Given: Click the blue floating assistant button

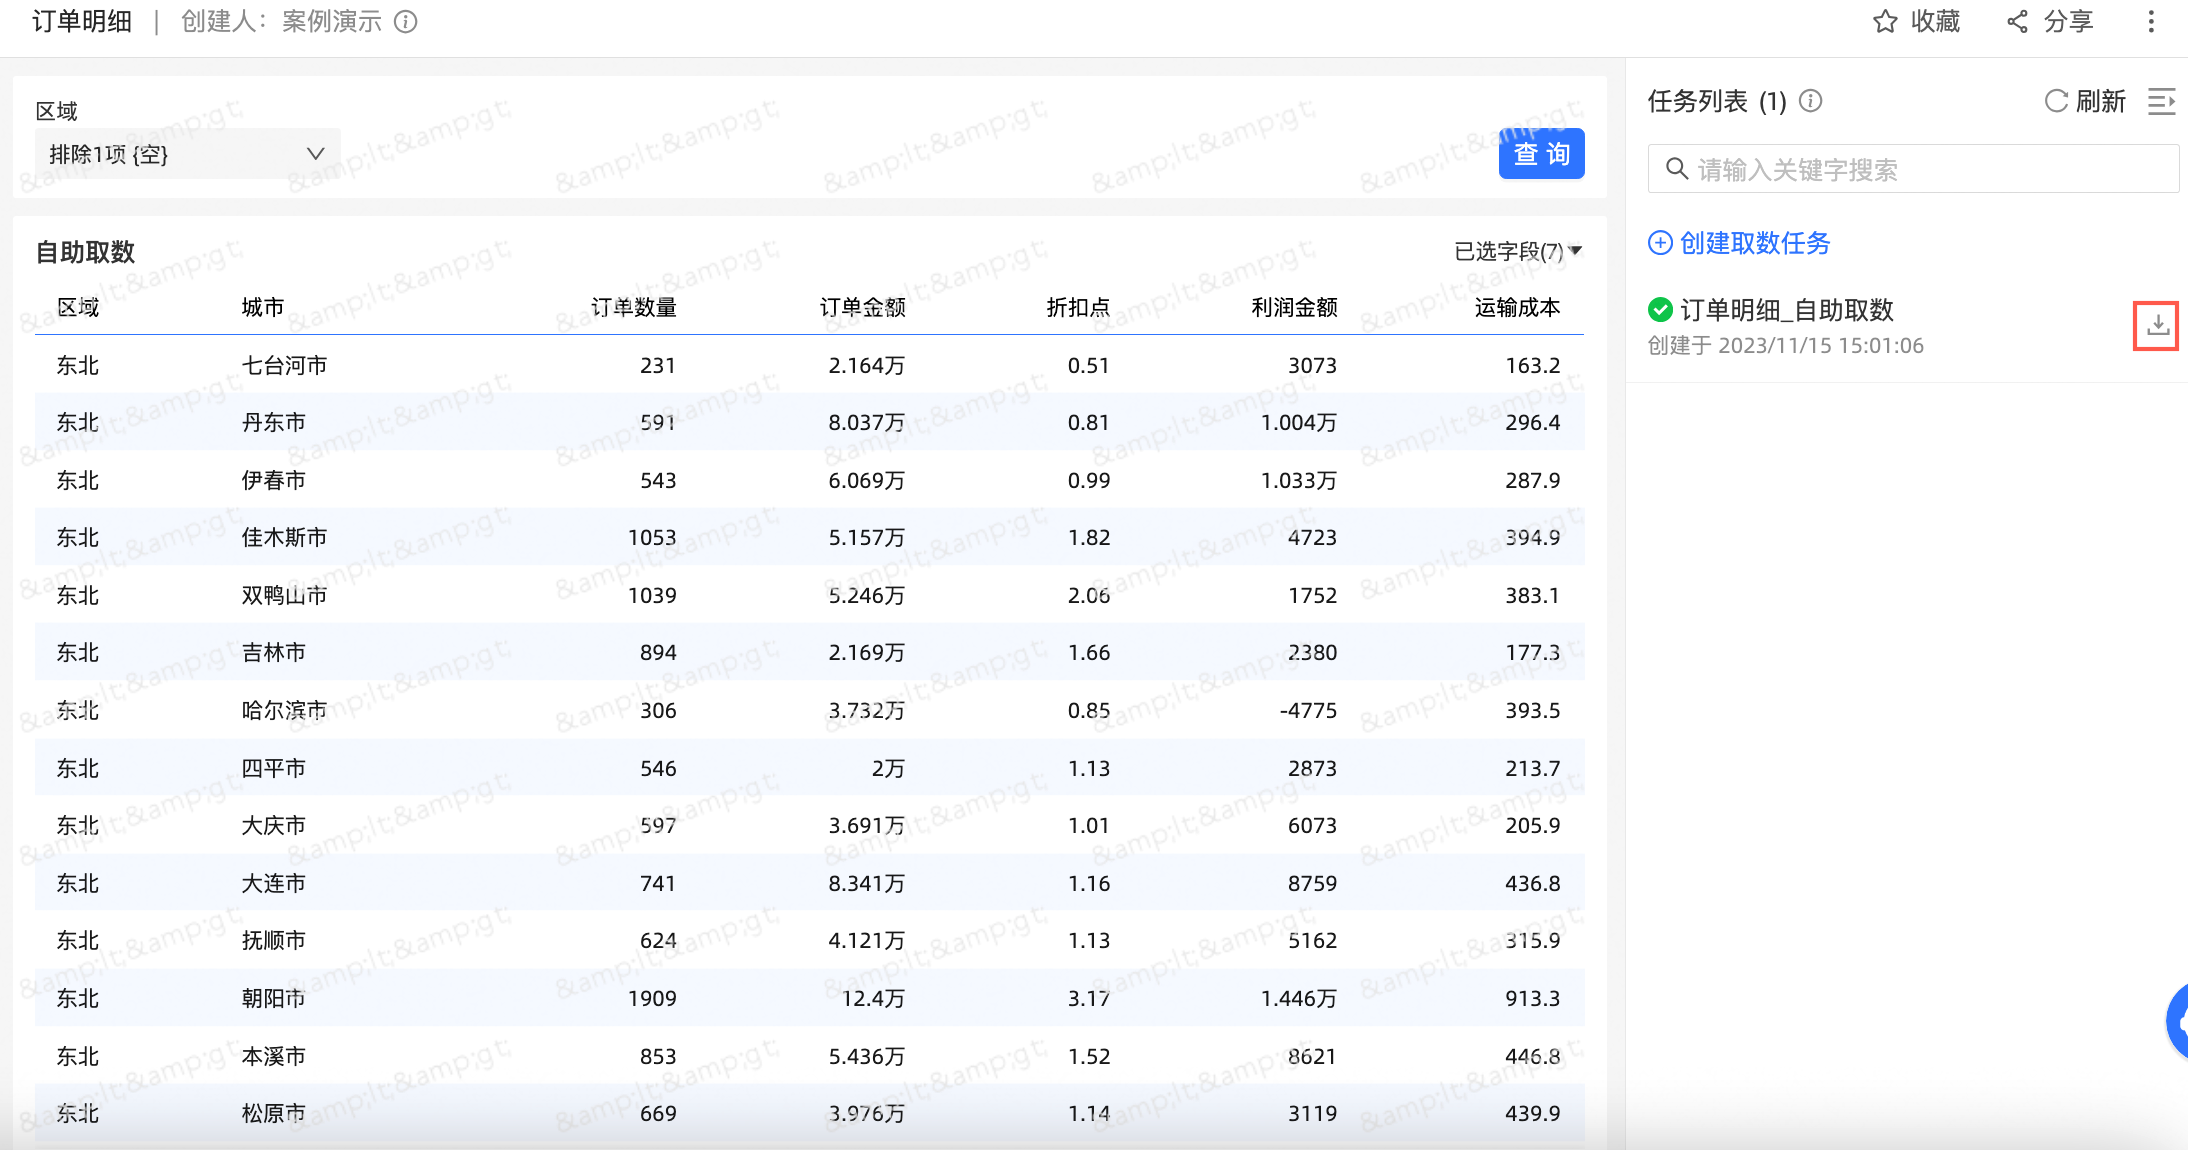Looking at the screenshot, I should 2178,1021.
